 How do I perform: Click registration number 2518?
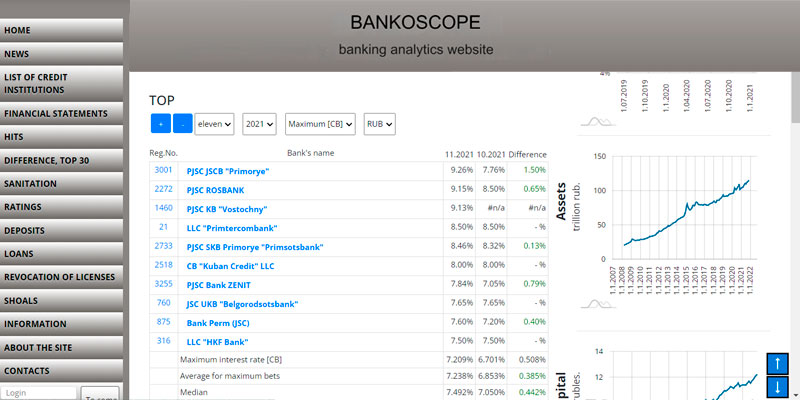[163, 264]
